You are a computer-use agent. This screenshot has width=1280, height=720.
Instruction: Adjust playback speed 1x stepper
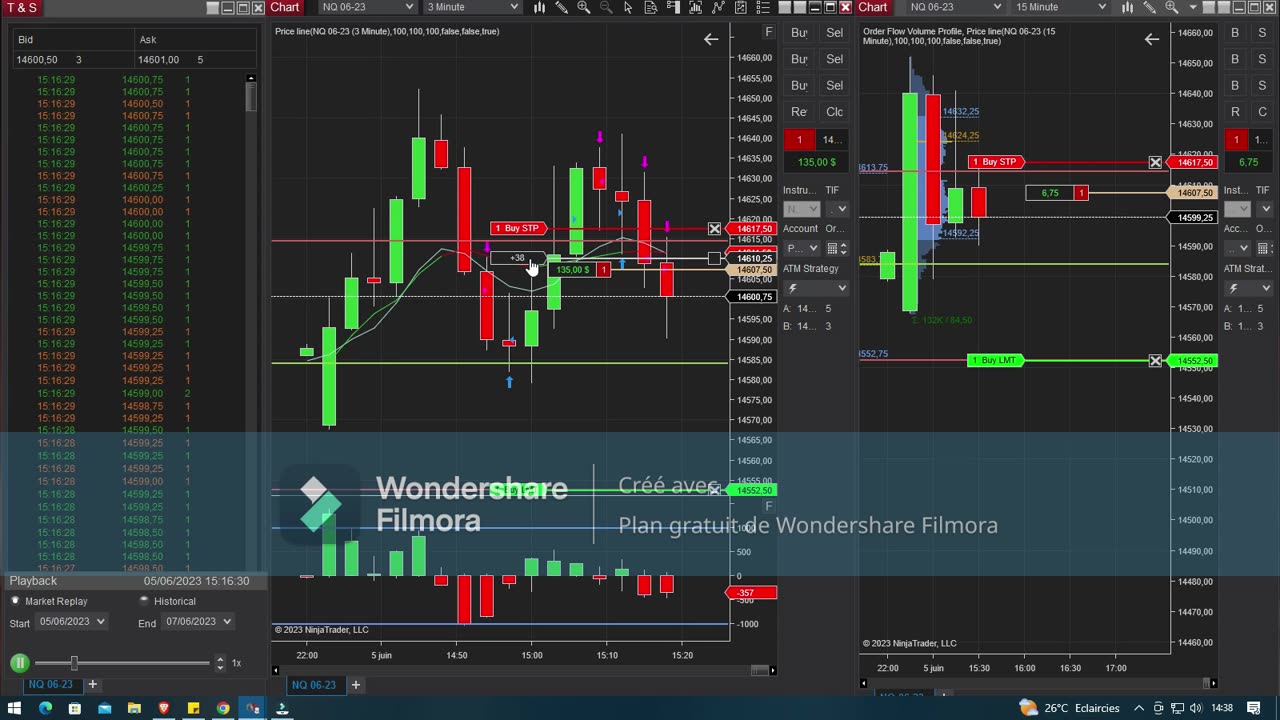pyautogui.click(x=220, y=662)
